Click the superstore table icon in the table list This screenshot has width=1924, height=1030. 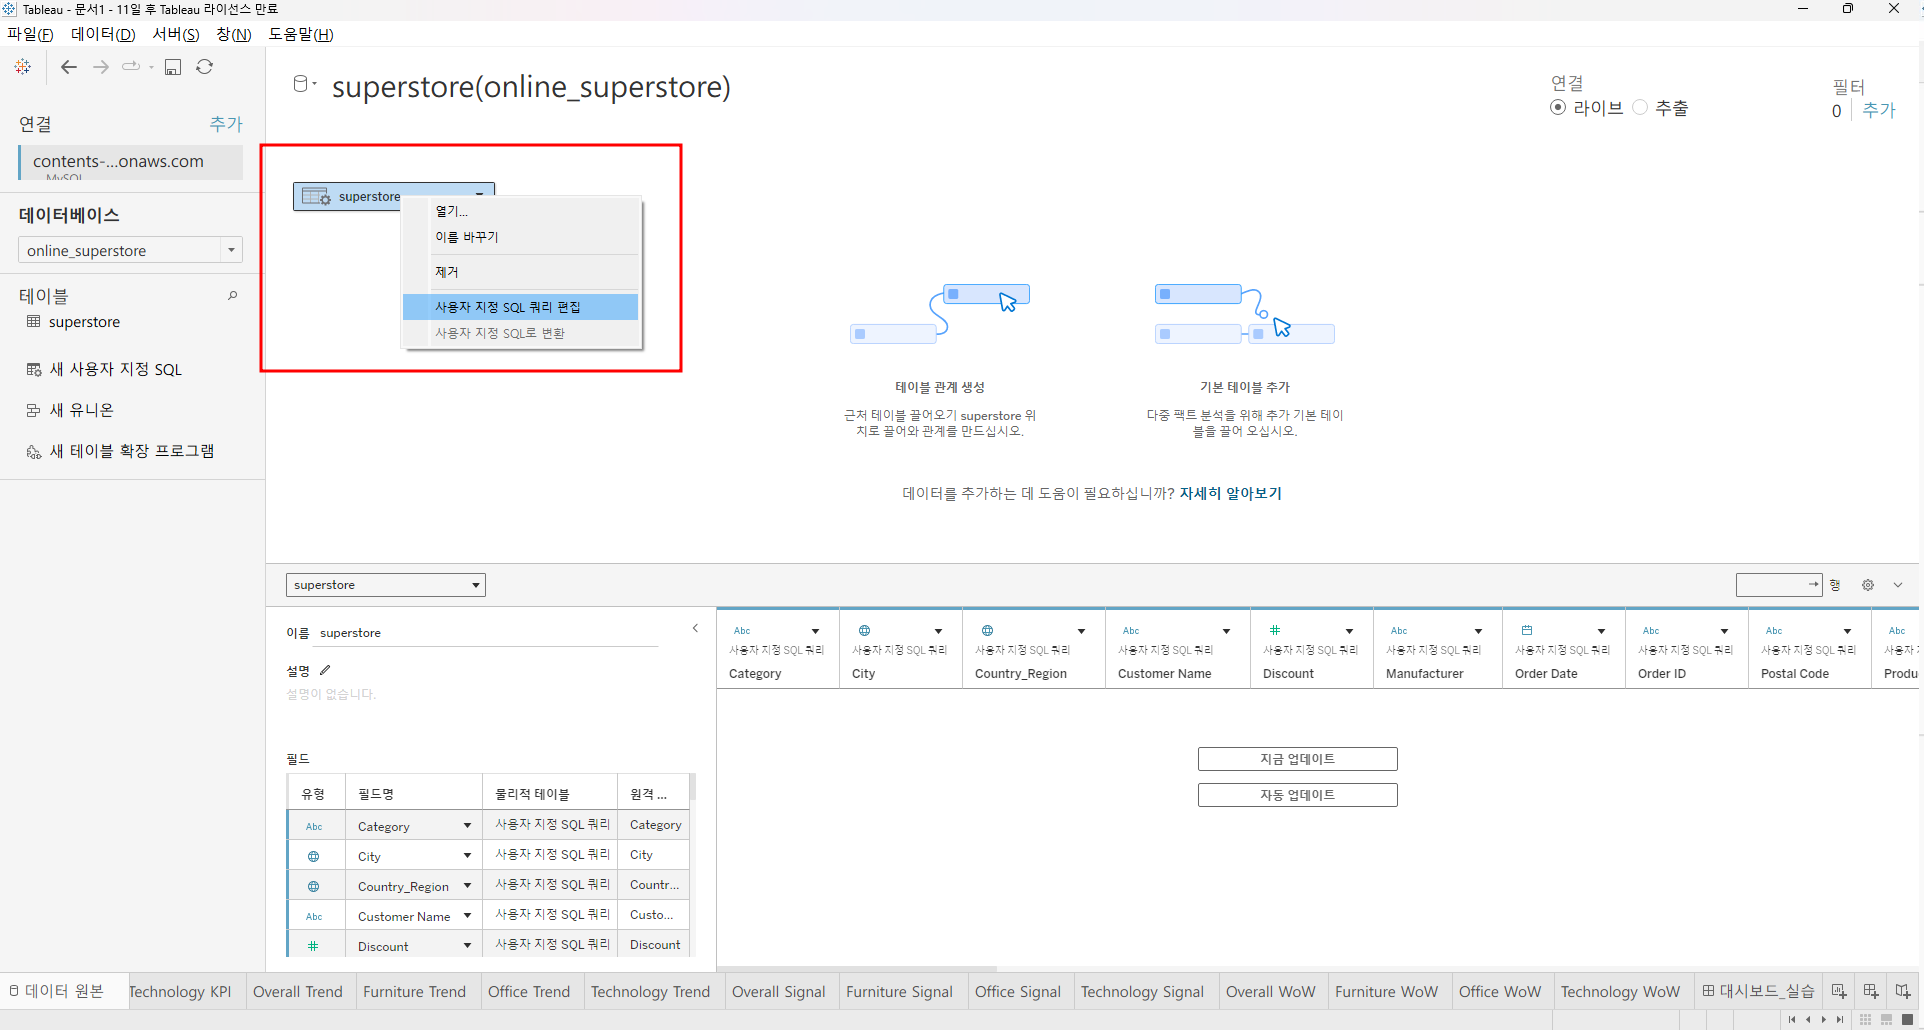[x=34, y=322]
